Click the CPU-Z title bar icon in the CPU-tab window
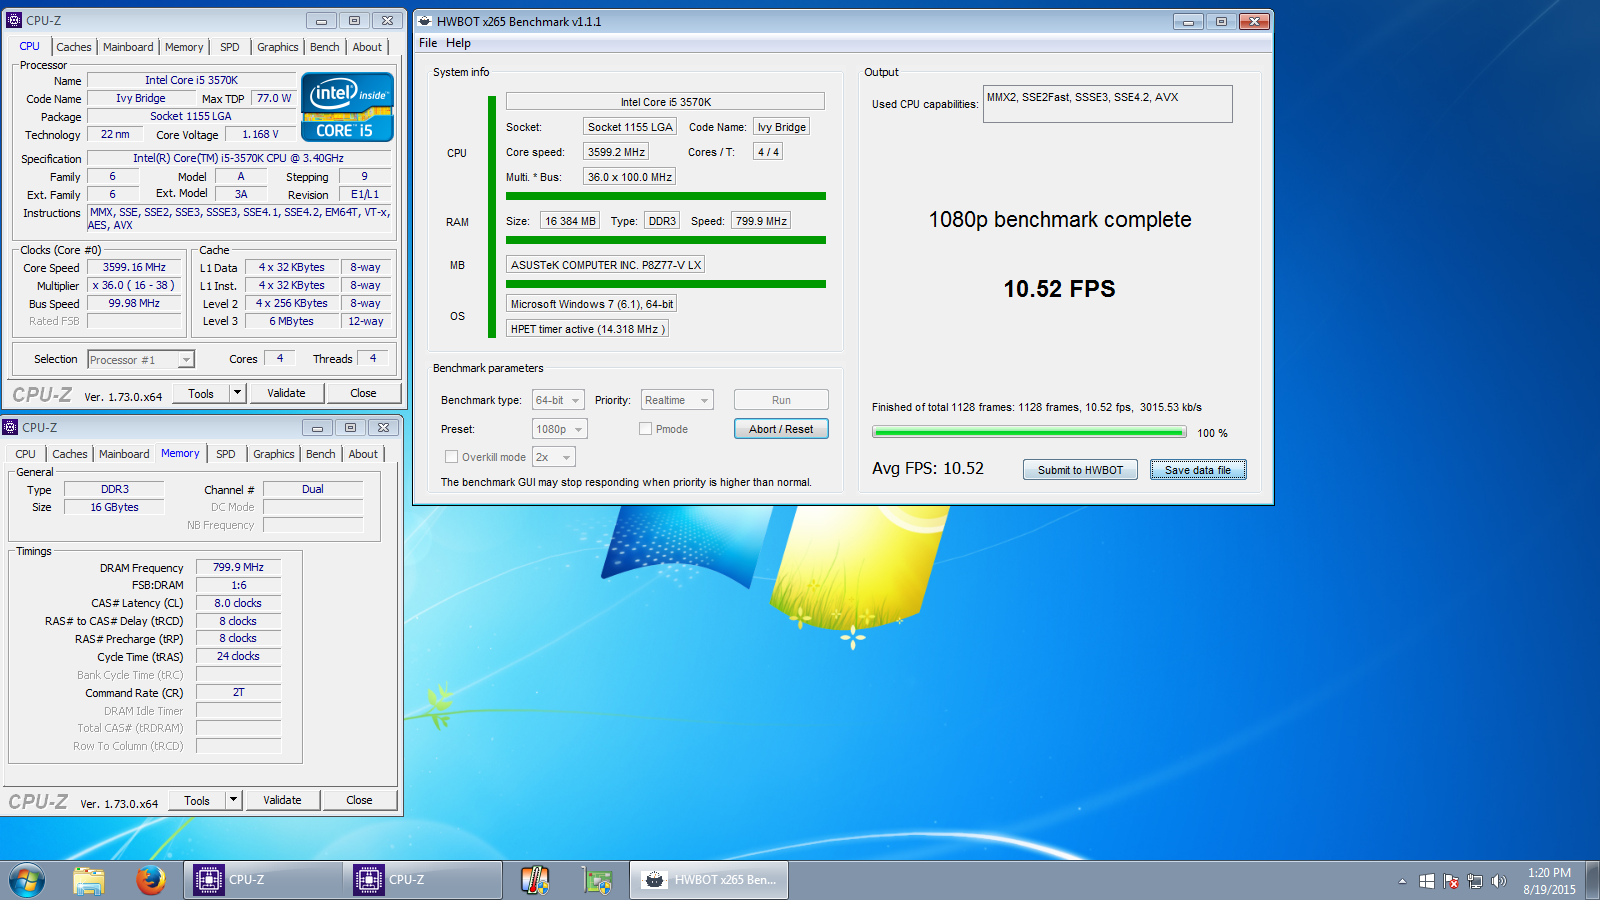The image size is (1600, 900). coord(14,20)
